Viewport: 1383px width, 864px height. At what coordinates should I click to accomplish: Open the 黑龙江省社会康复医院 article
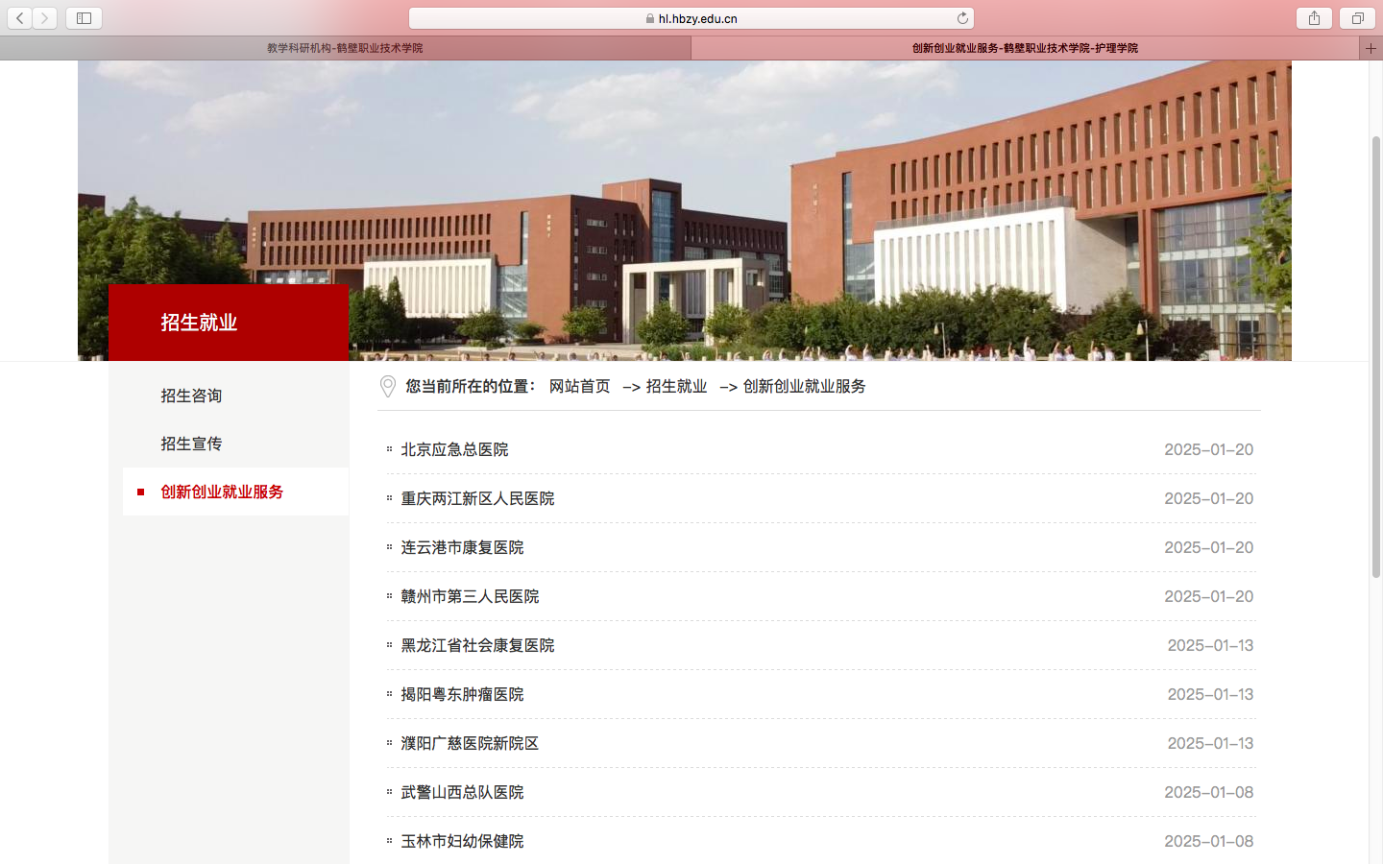477,646
